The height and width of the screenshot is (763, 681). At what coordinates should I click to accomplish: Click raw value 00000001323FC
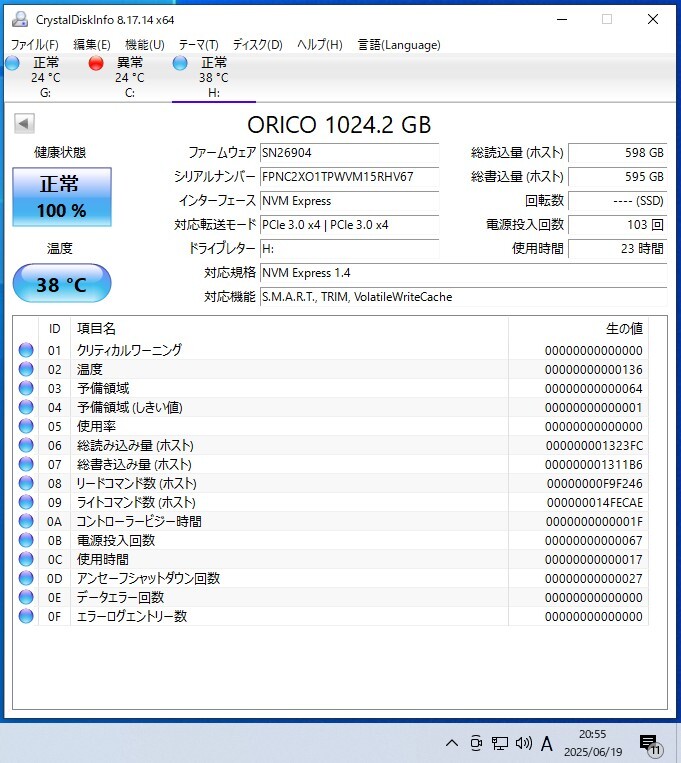(594, 445)
